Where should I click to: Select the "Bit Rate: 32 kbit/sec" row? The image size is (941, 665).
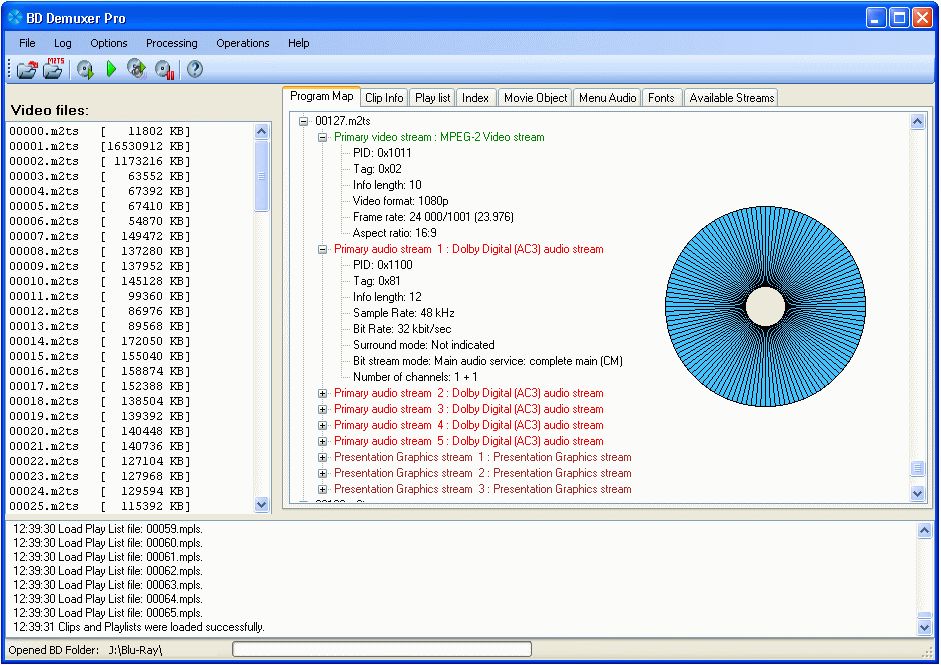pos(401,329)
